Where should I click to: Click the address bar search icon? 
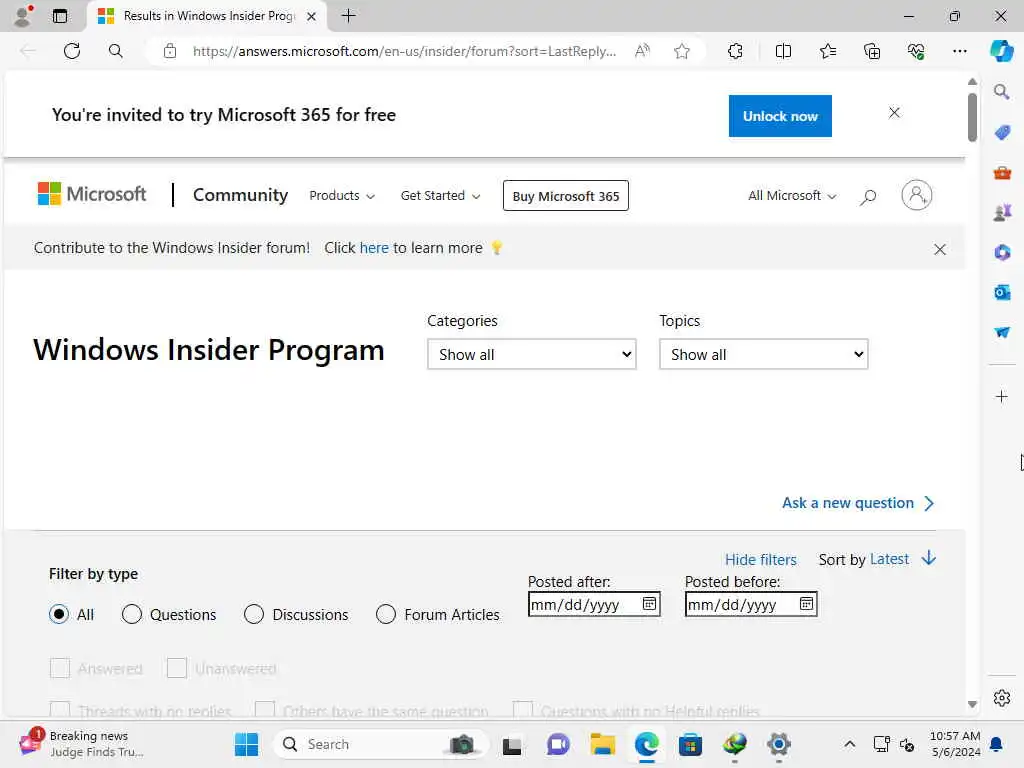(x=116, y=51)
